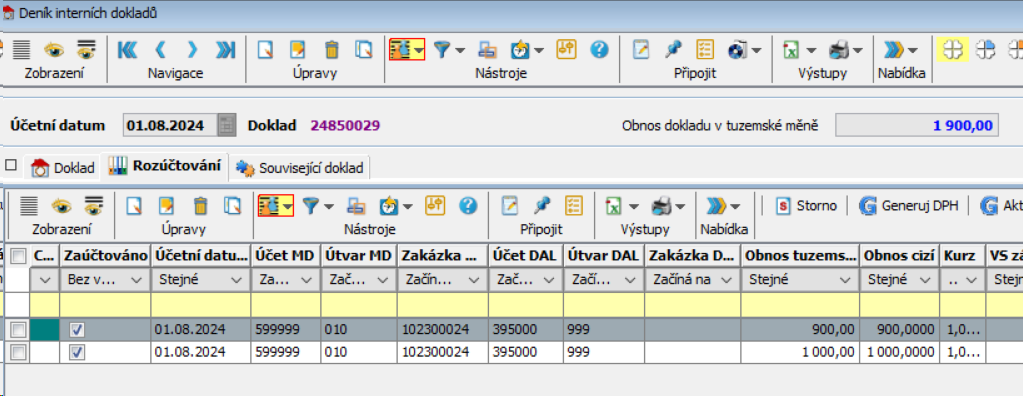Tick the small checkbox left of Doklad tab
1023x396 pixels.
[x=10, y=165]
